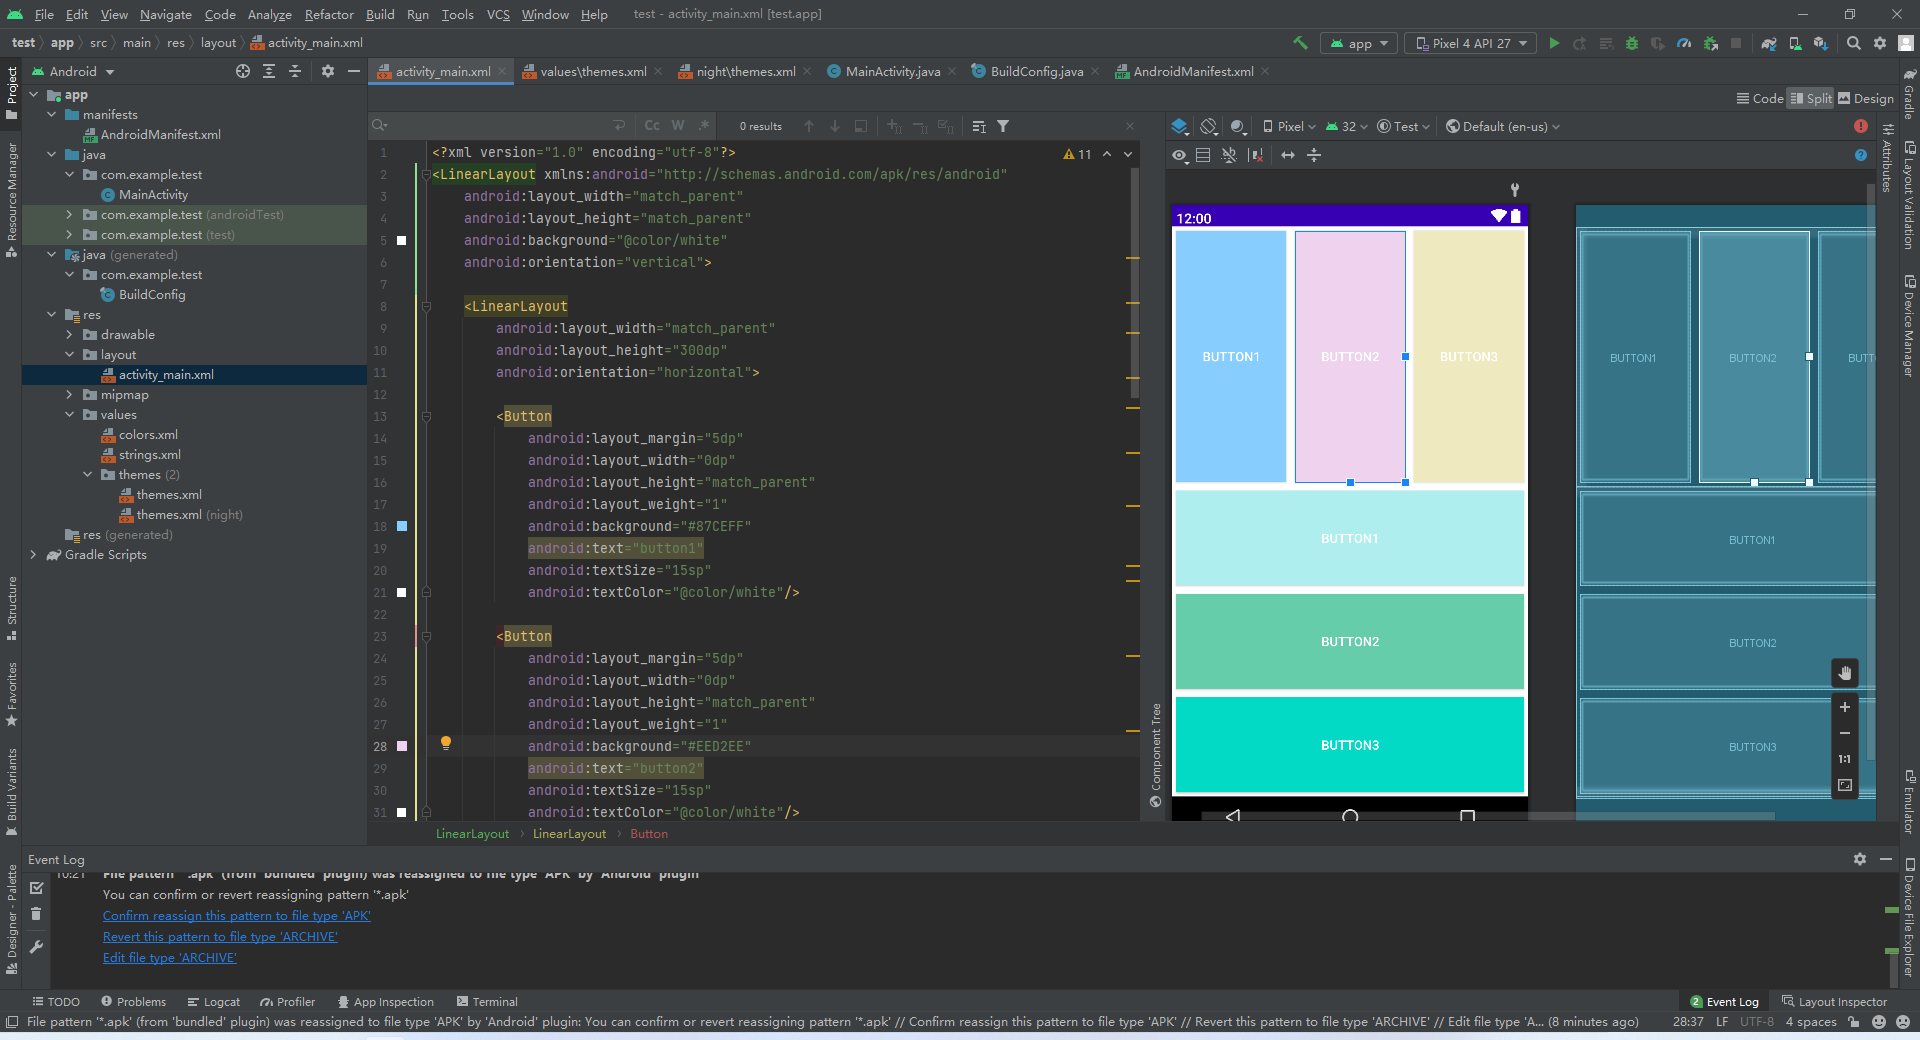Click the night mode icon in design toolbar
The image size is (1920, 1040).
tap(1238, 126)
